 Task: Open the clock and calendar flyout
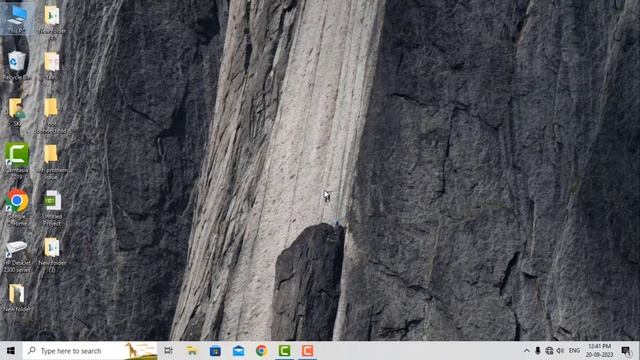pyautogui.click(x=600, y=351)
